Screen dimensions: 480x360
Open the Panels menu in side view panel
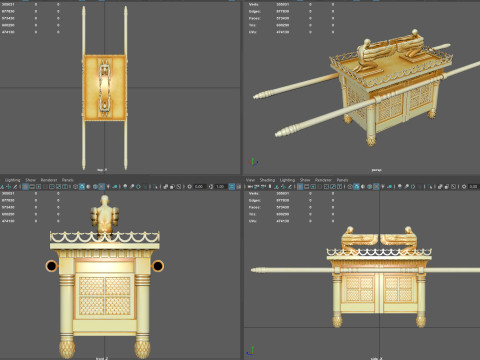coord(342,180)
